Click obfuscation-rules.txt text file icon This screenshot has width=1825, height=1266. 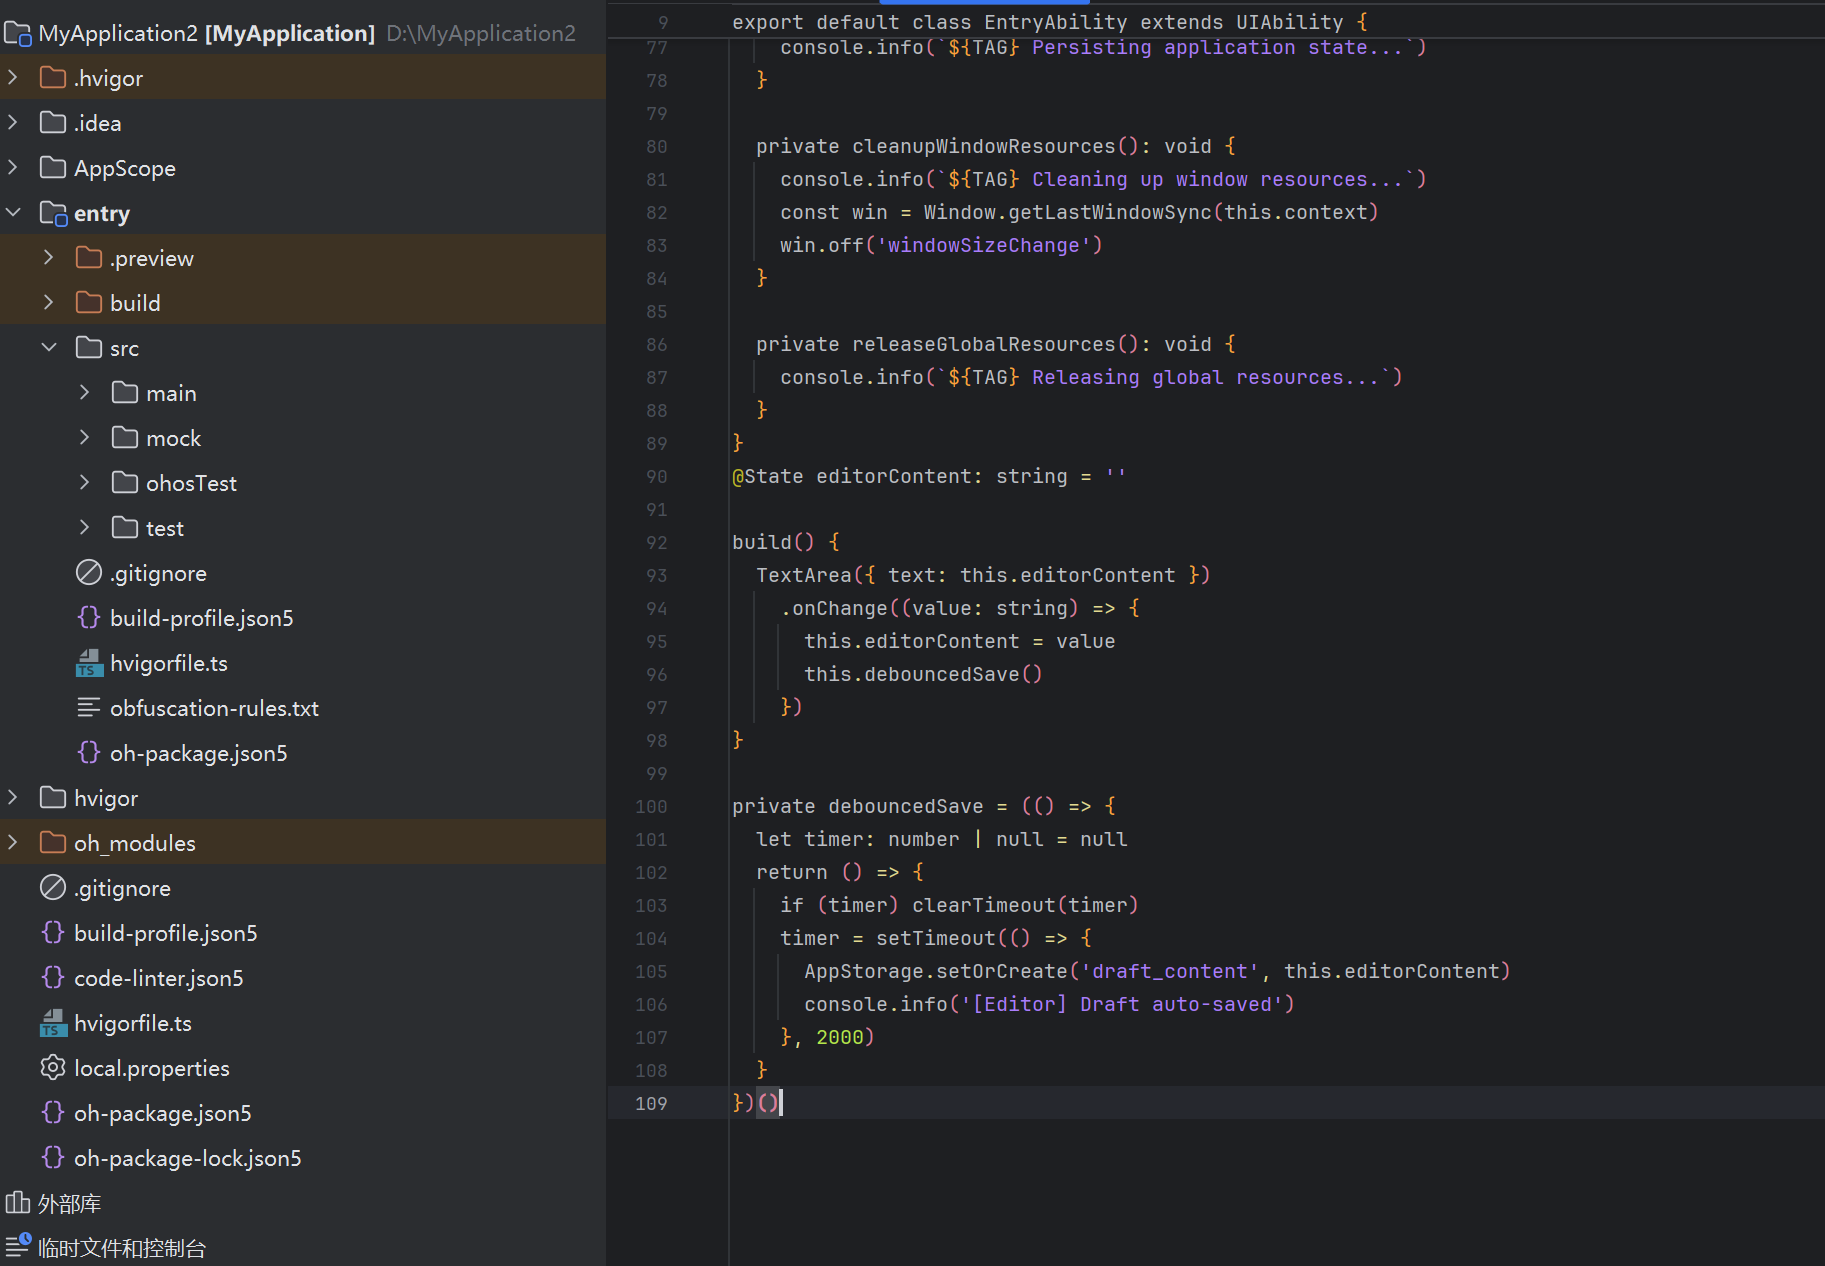(x=89, y=707)
